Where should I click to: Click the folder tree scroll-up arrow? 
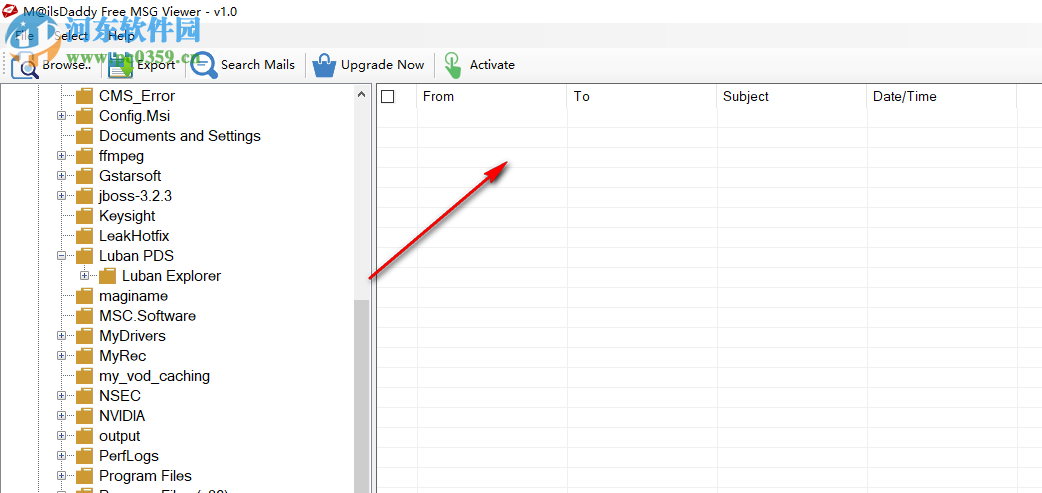(362, 94)
